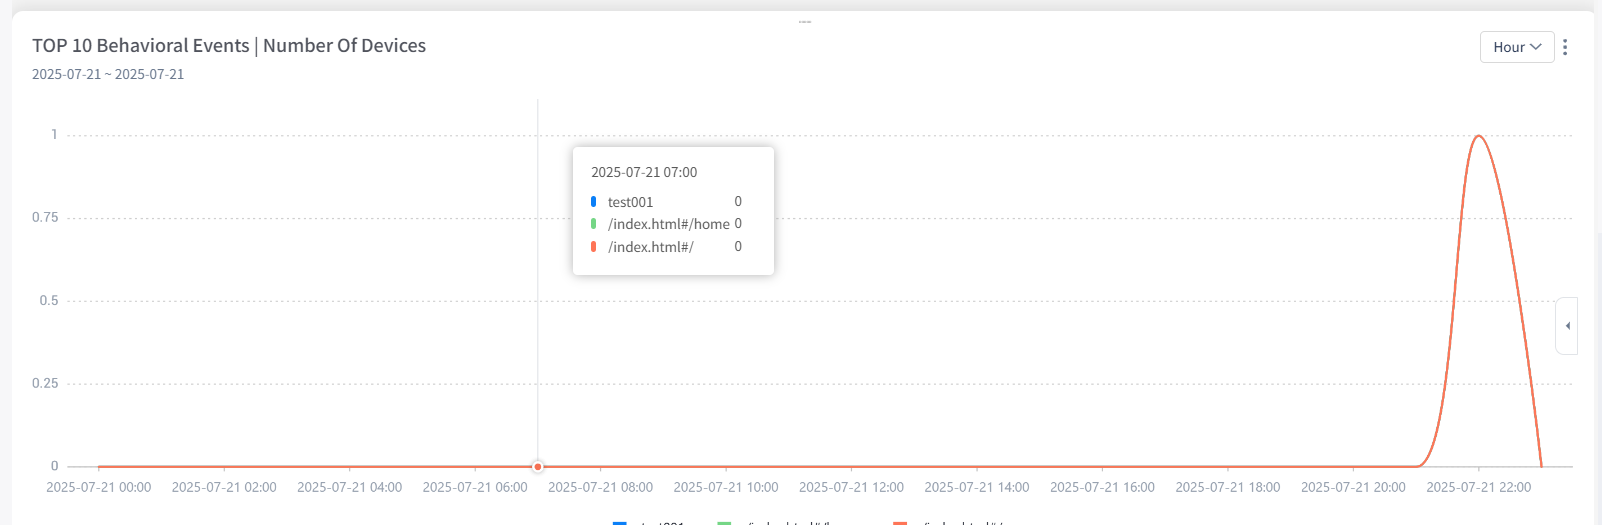Click the highlighted 07:00 data point marker
Image resolution: width=1602 pixels, height=525 pixels.
coord(538,467)
